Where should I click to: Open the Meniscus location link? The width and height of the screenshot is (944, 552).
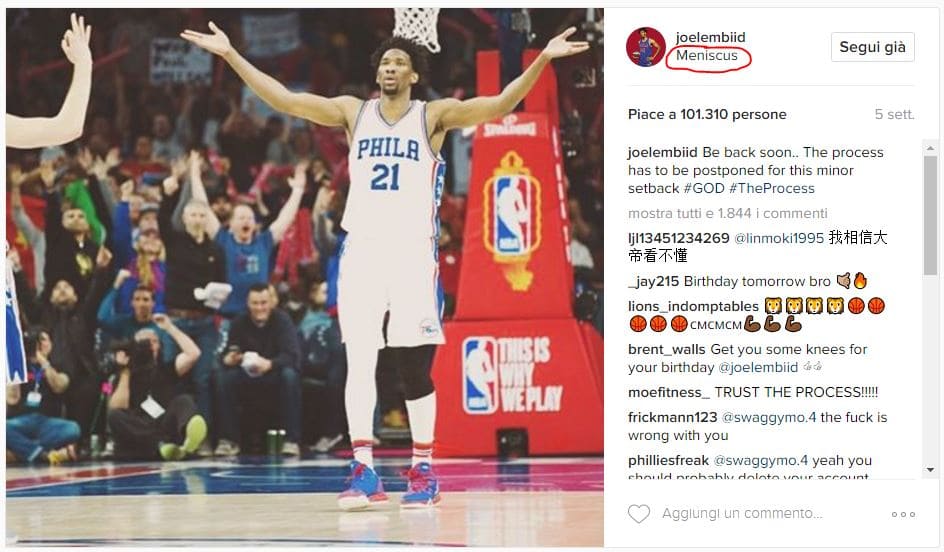tap(706, 55)
